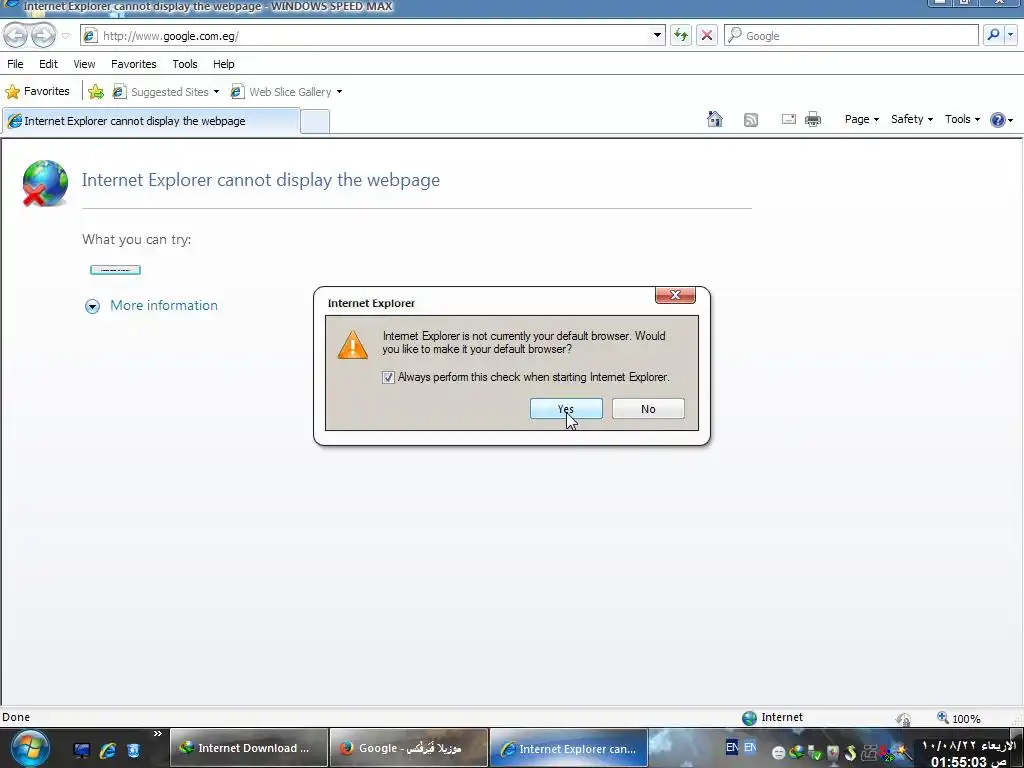Viewport: 1024px width, 768px height.
Task: Click Show Desktop quick launch icon
Action: coord(81,750)
